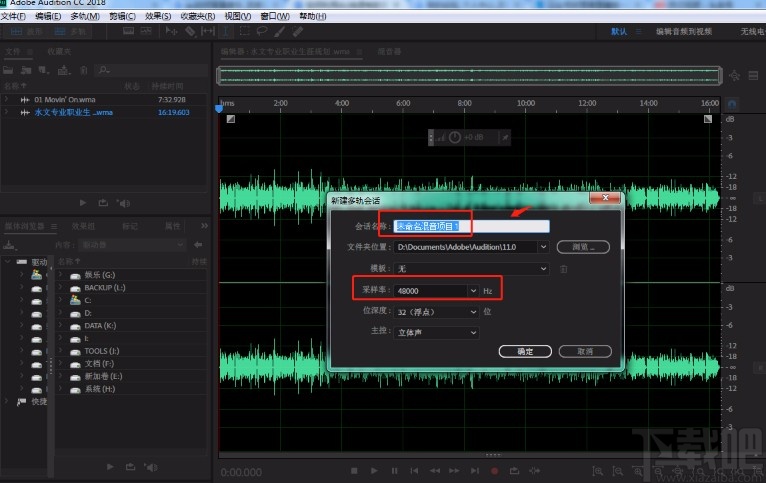Click the delete template trash icon

coord(564,268)
